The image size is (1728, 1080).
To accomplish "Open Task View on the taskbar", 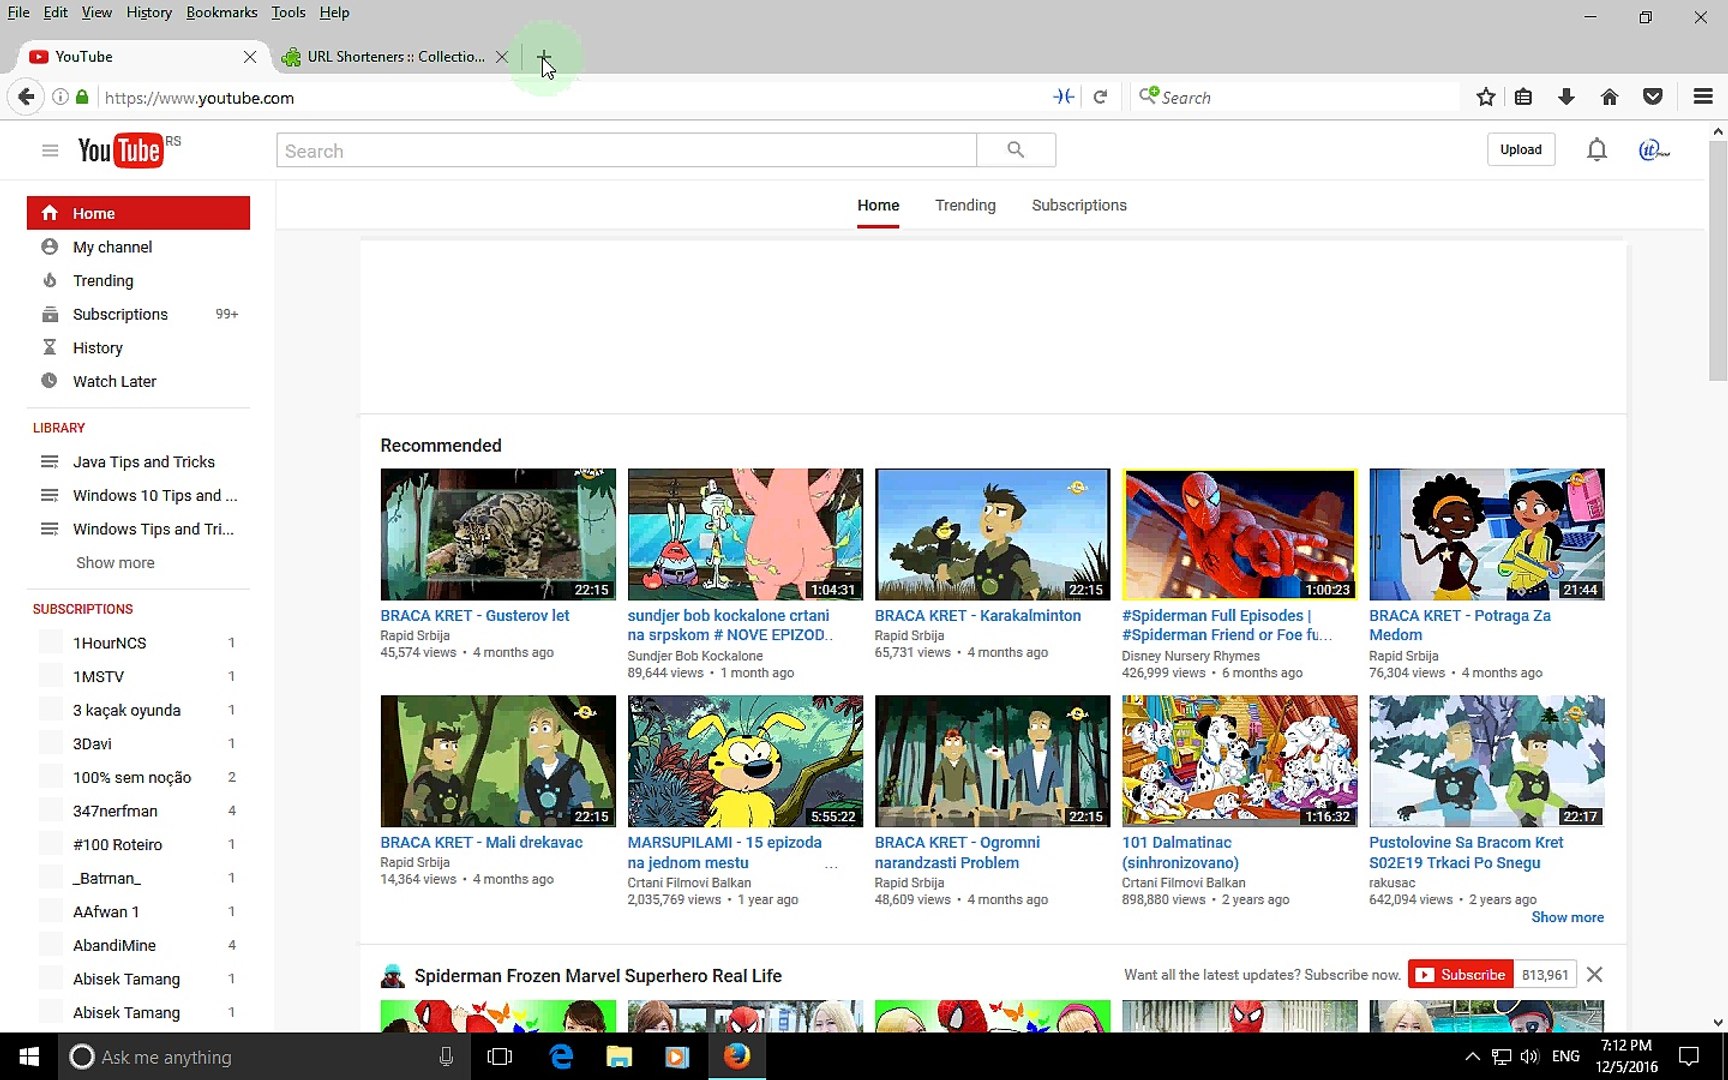I will [499, 1057].
